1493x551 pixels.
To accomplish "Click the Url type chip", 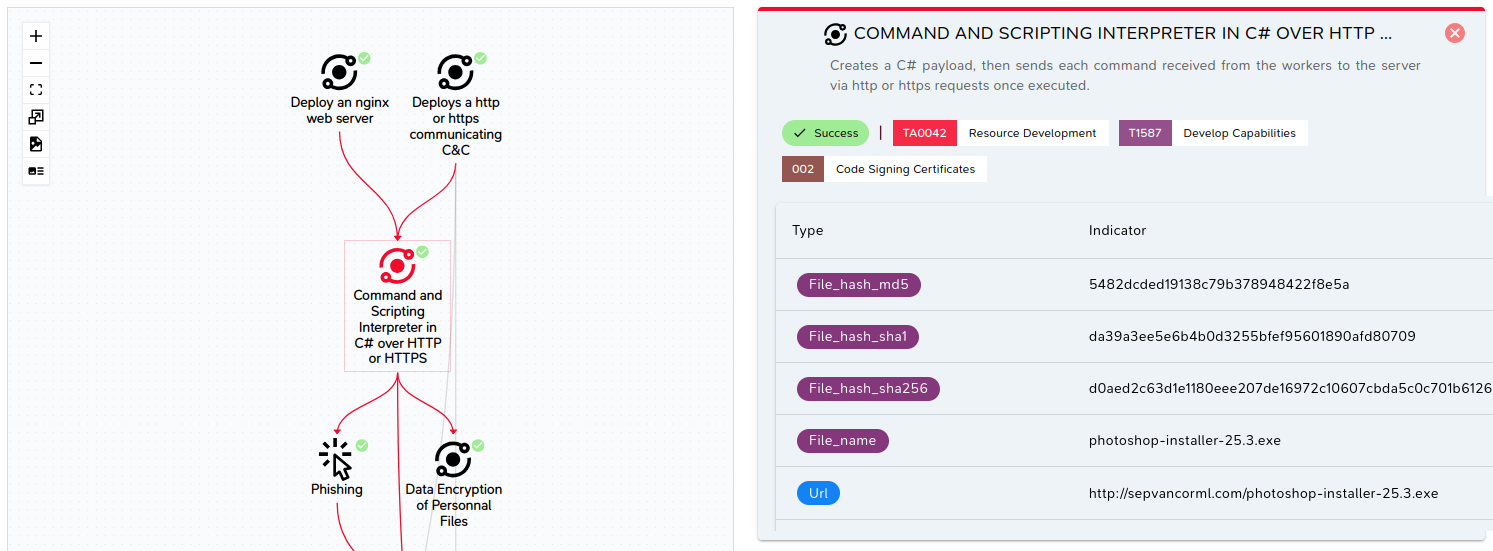I will pos(818,492).
